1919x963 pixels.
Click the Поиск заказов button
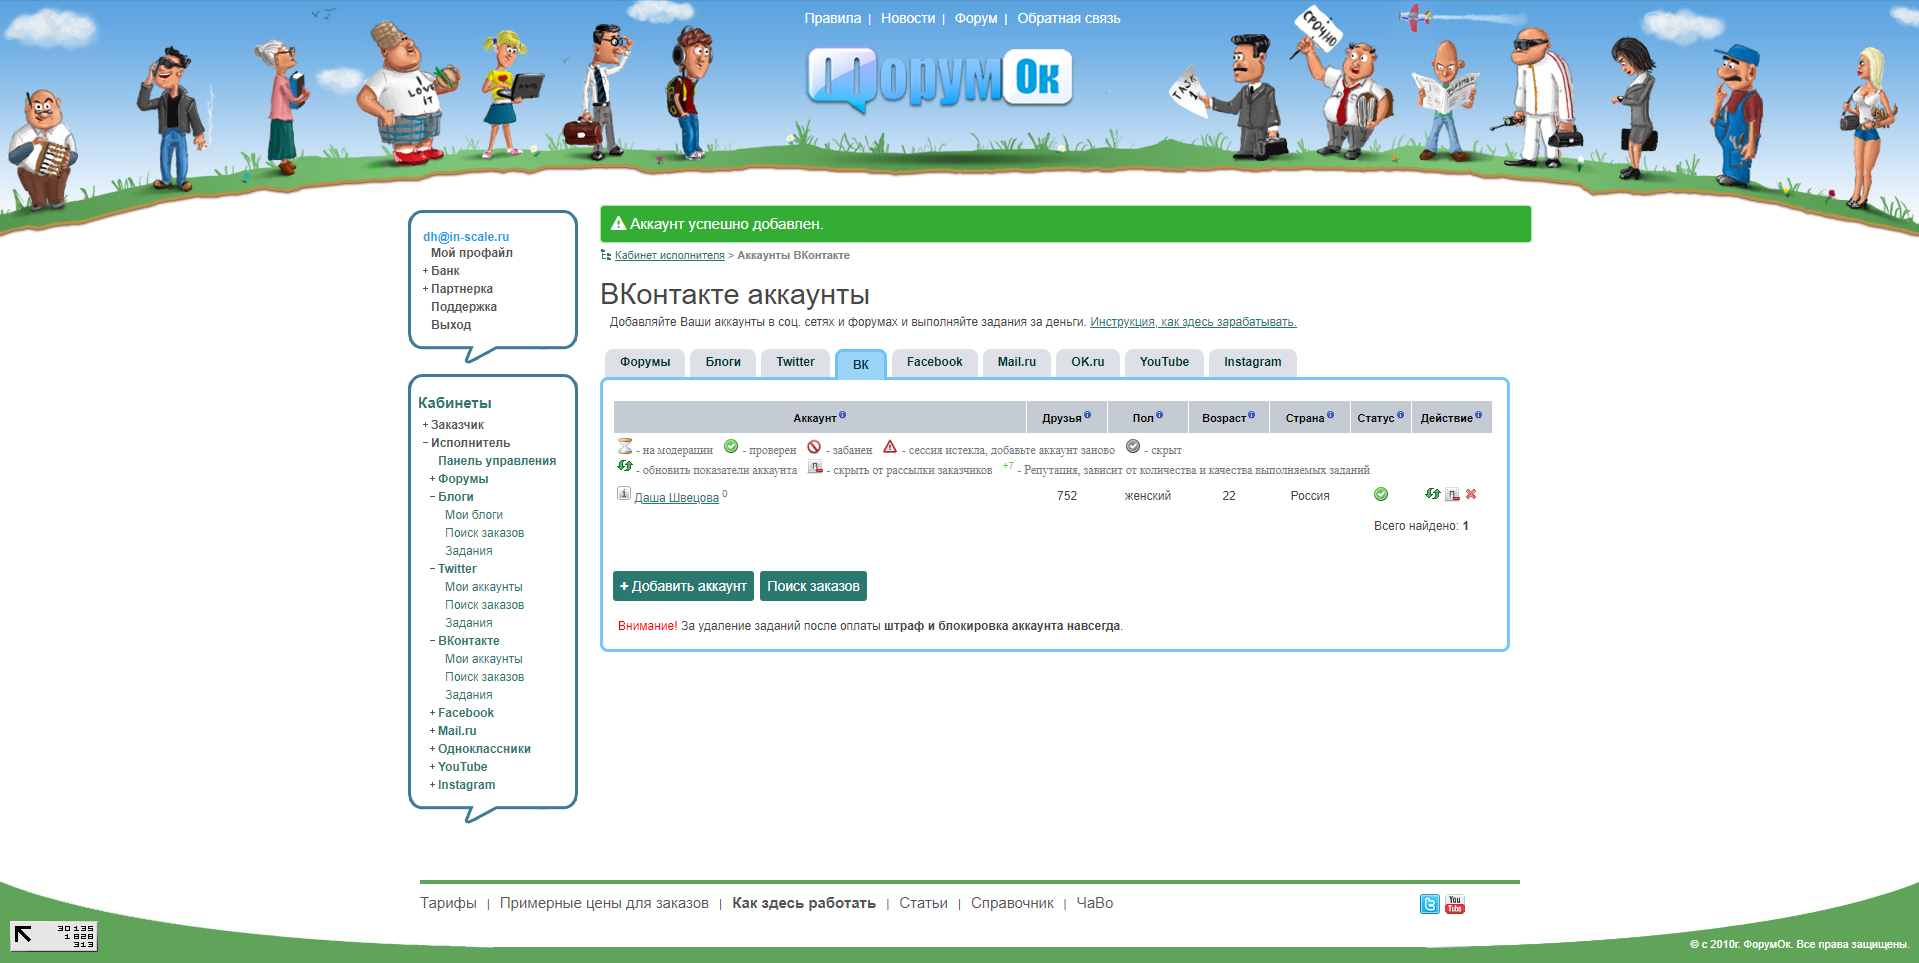pyautogui.click(x=813, y=586)
